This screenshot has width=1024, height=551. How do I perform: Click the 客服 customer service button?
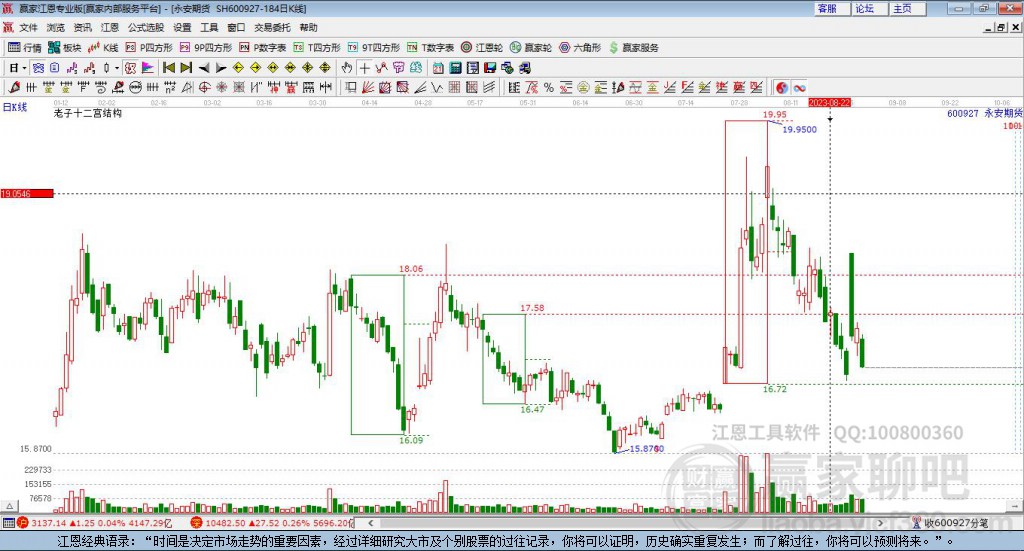pos(832,8)
